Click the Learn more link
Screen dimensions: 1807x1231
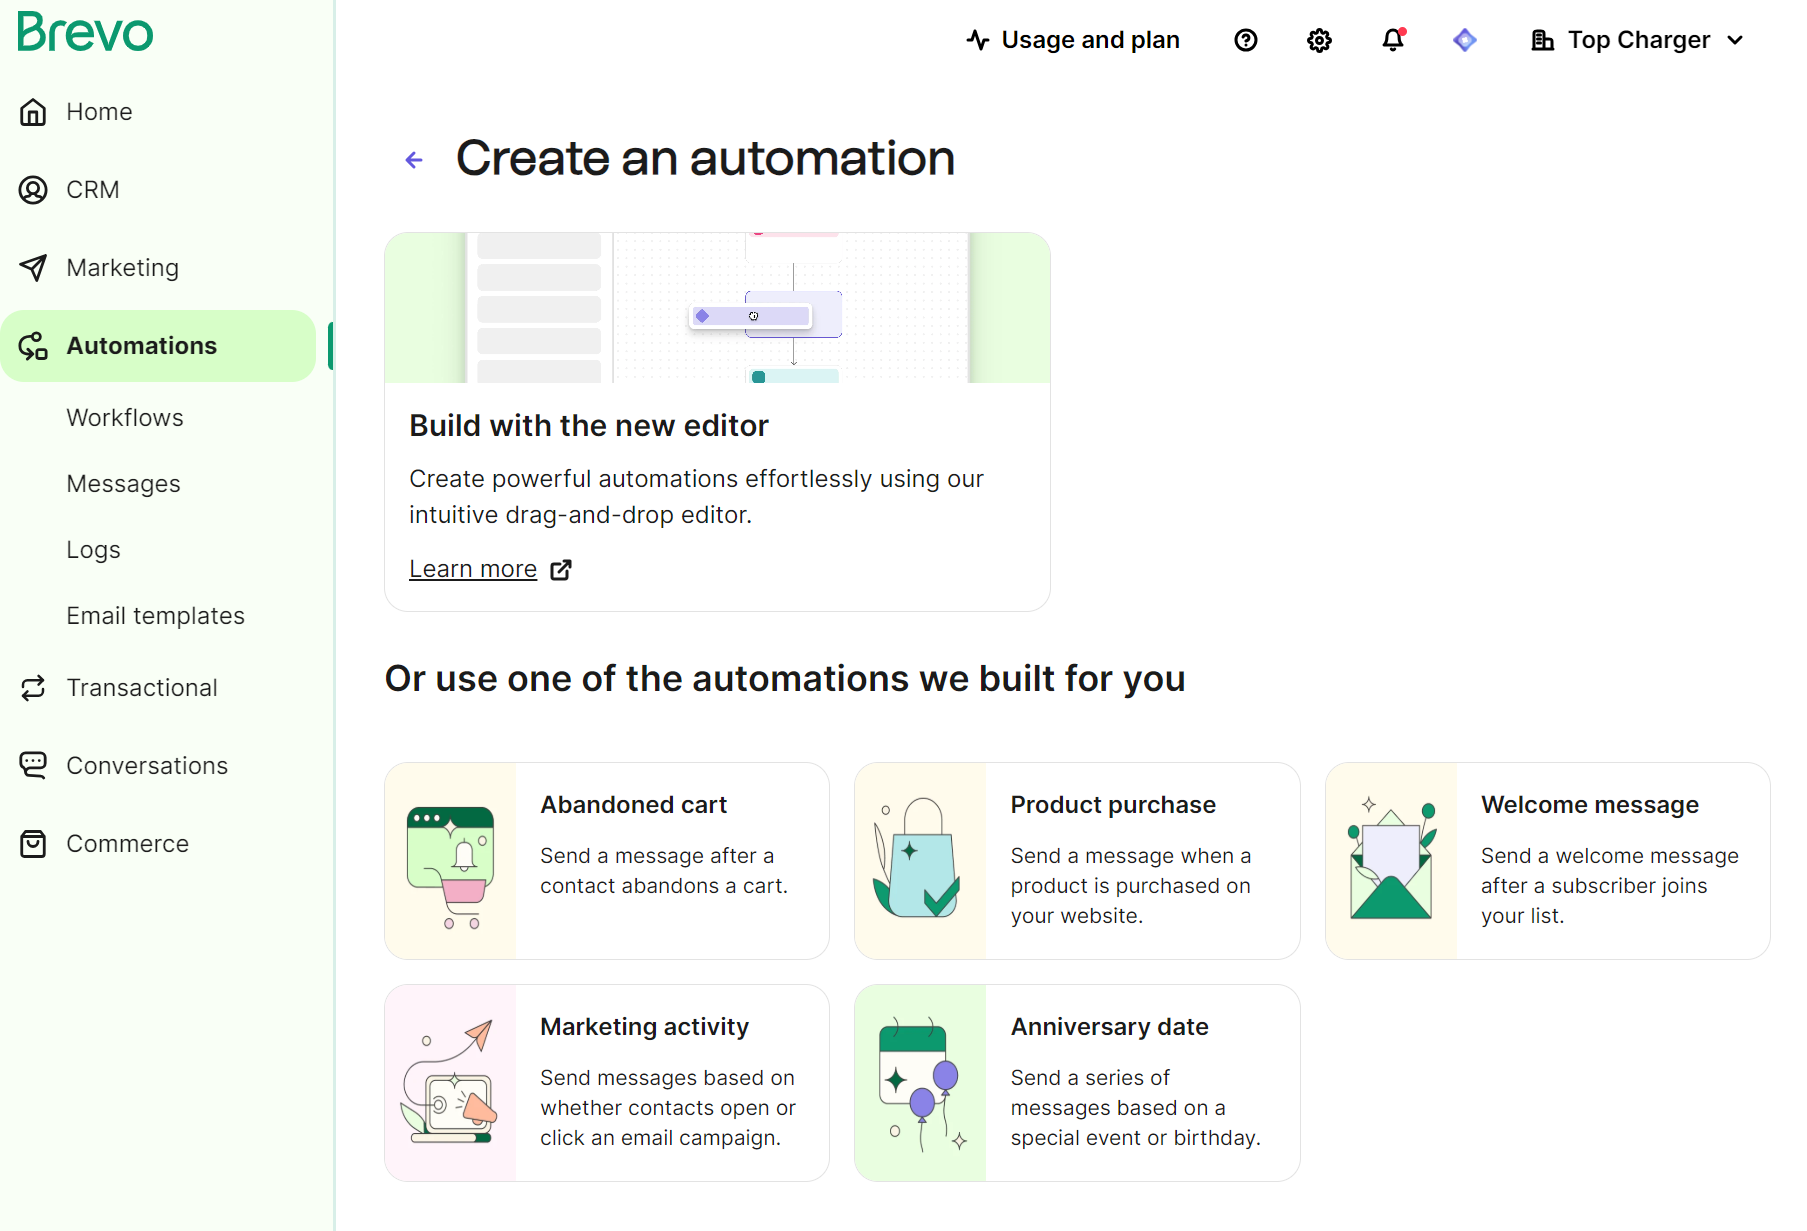(472, 568)
